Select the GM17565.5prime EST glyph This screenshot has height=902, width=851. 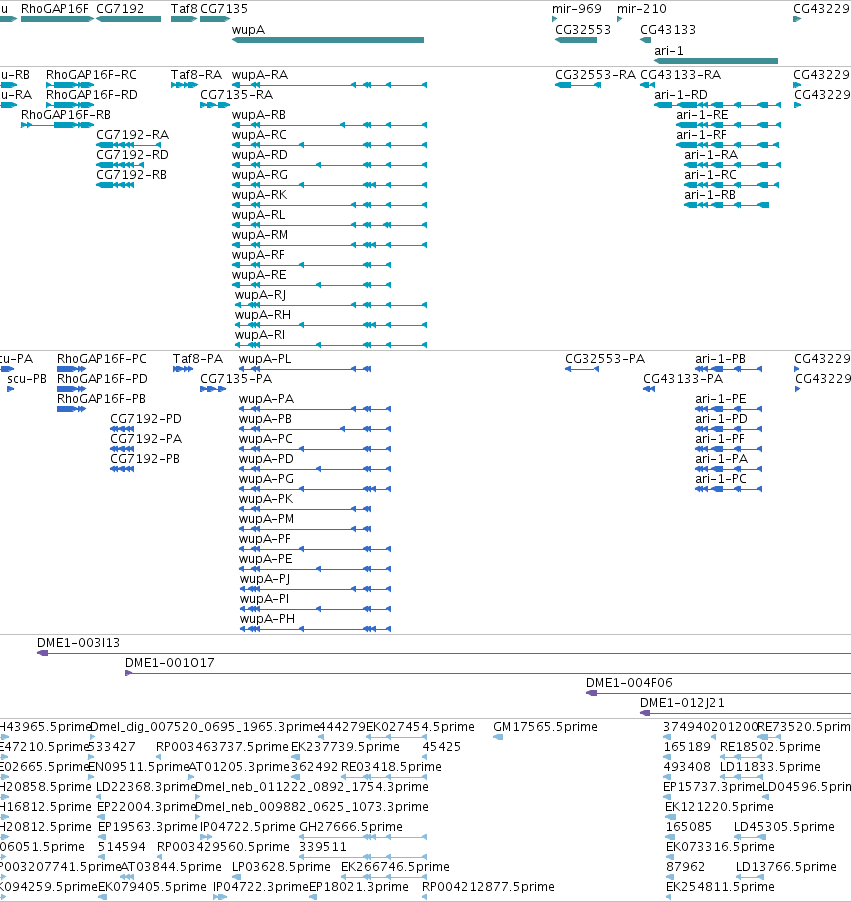coord(498,737)
